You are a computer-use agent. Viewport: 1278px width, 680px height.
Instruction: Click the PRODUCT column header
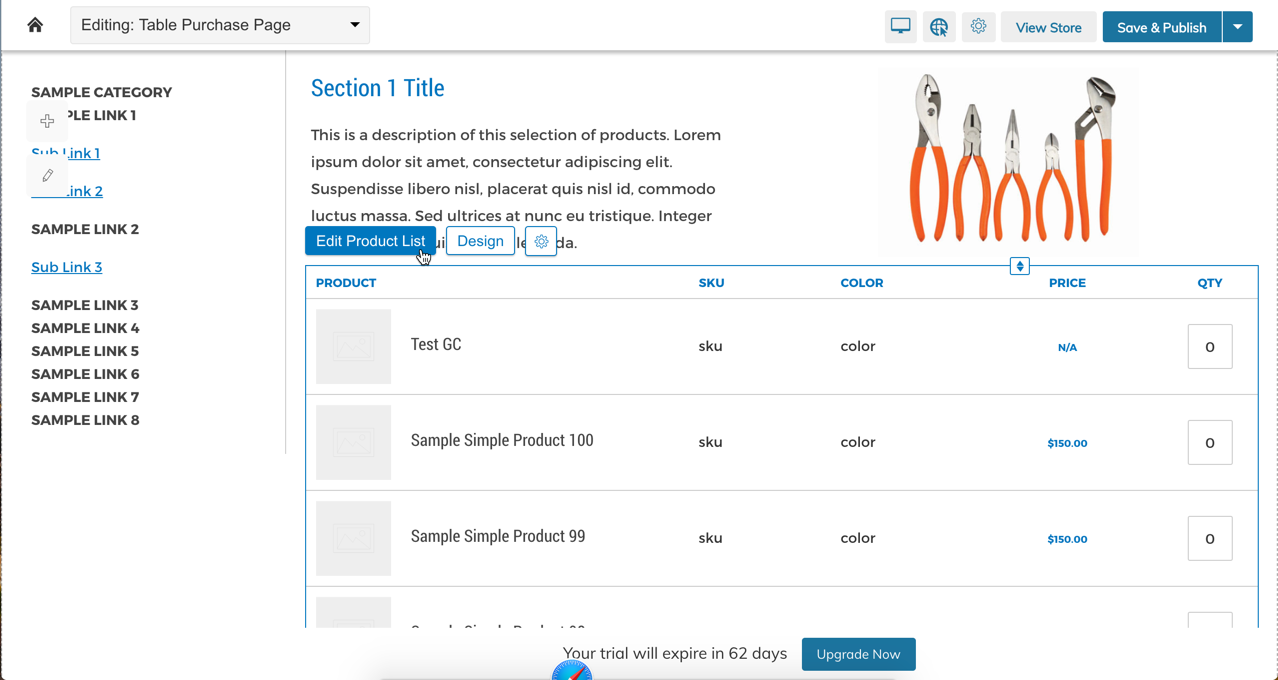click(x=346, y=283)
